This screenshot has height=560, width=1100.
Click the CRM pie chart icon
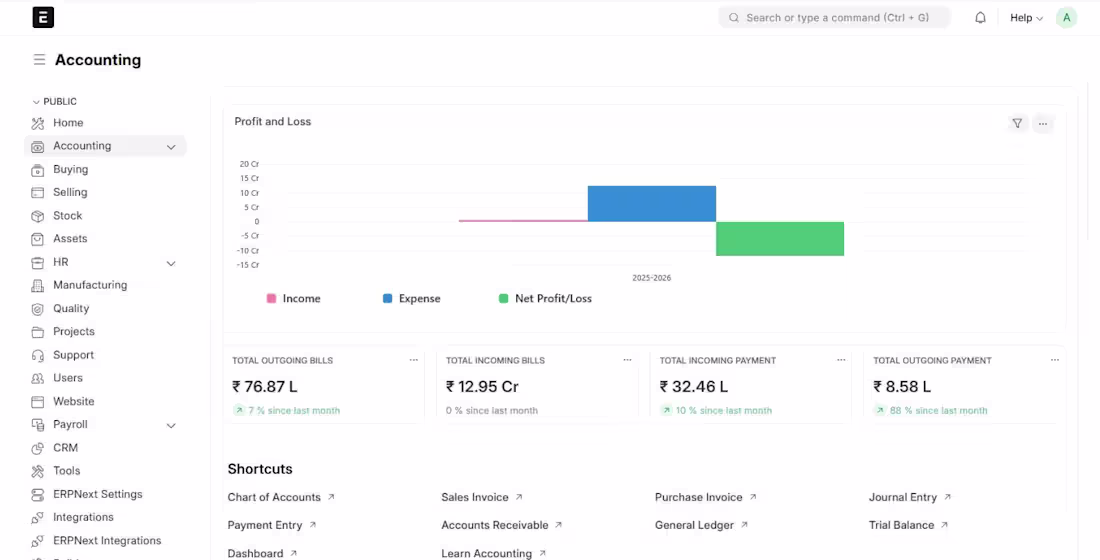38,448
